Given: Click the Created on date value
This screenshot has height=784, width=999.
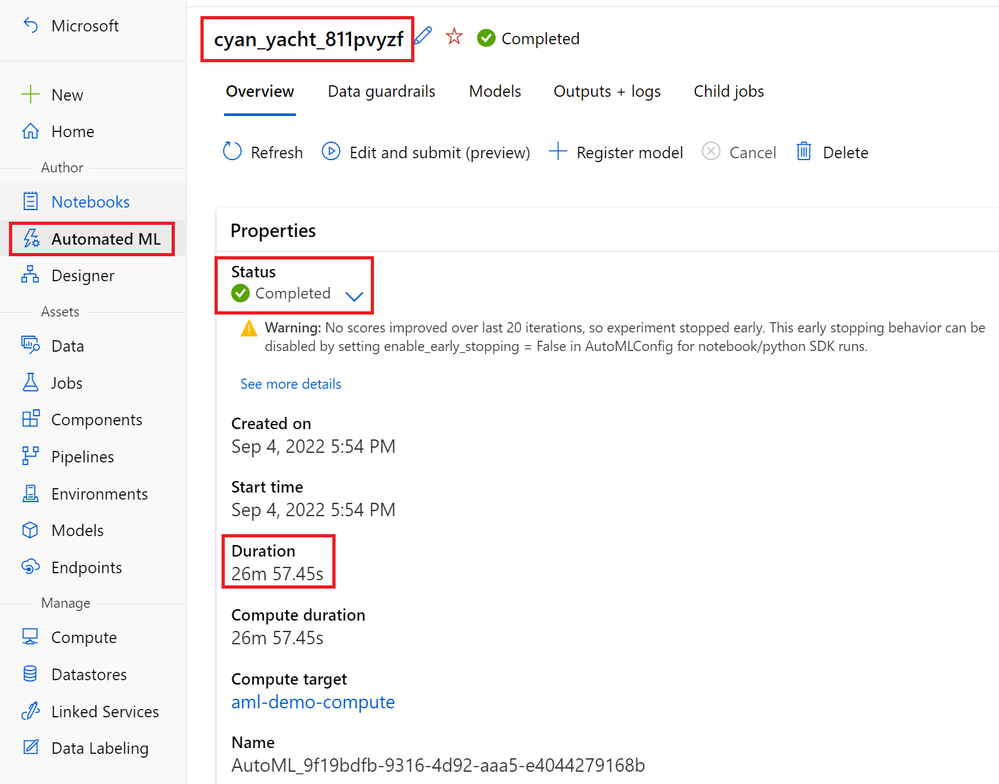Looking at the screenshot, I should coord(313,446).
